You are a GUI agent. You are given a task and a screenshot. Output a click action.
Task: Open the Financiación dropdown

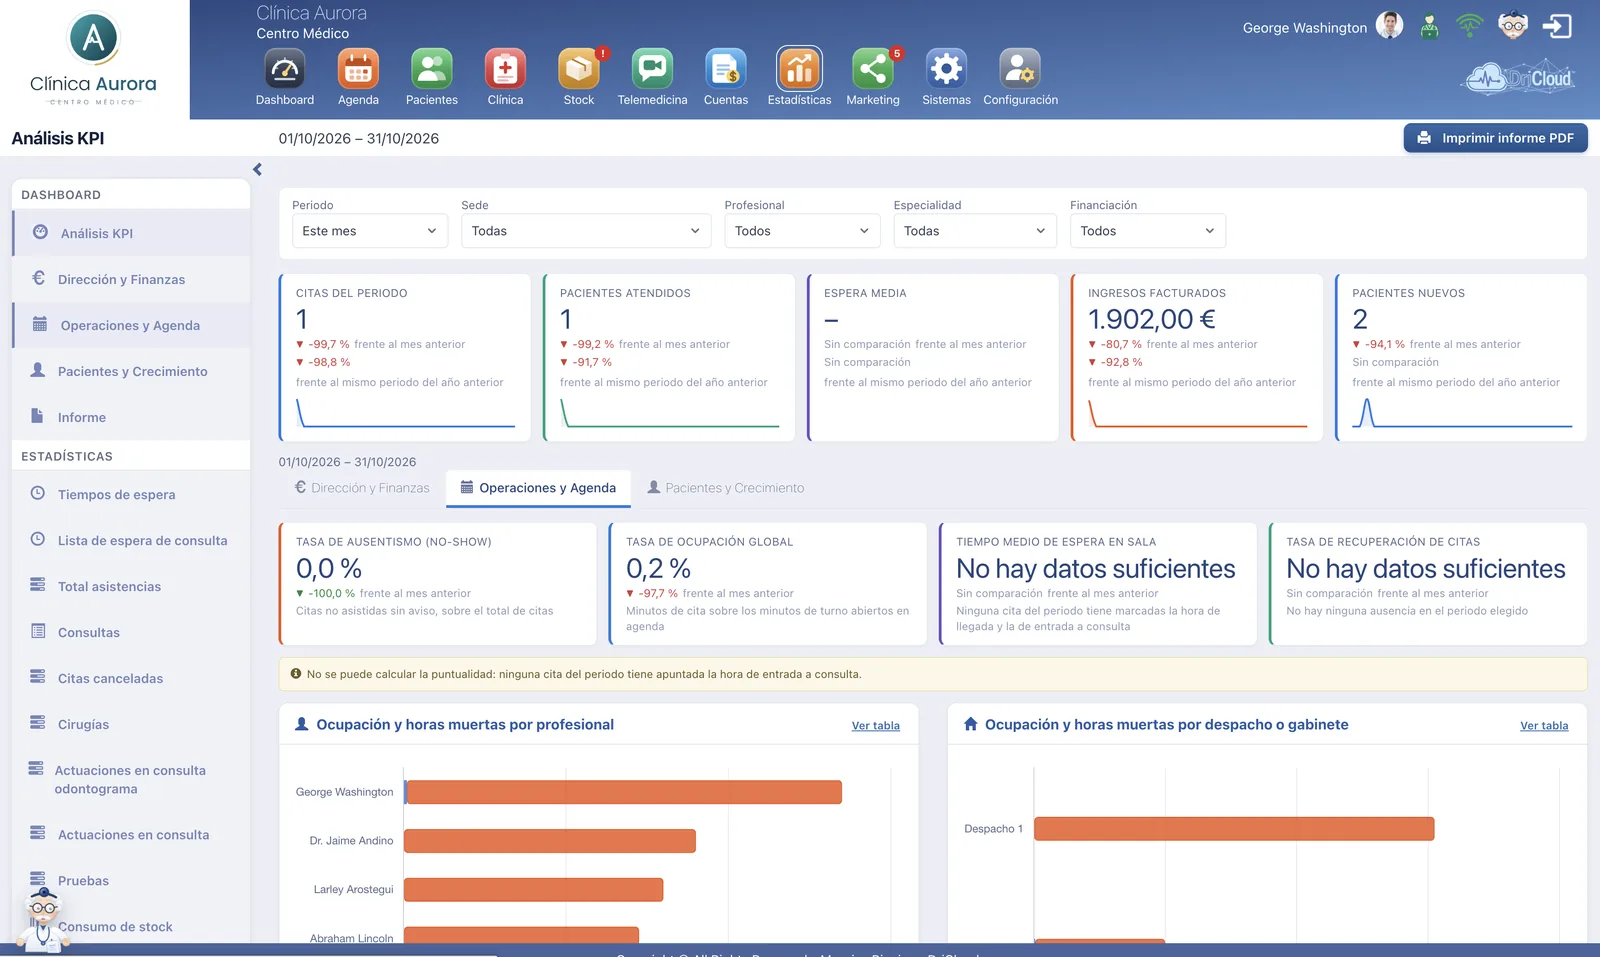(1148, 231)
